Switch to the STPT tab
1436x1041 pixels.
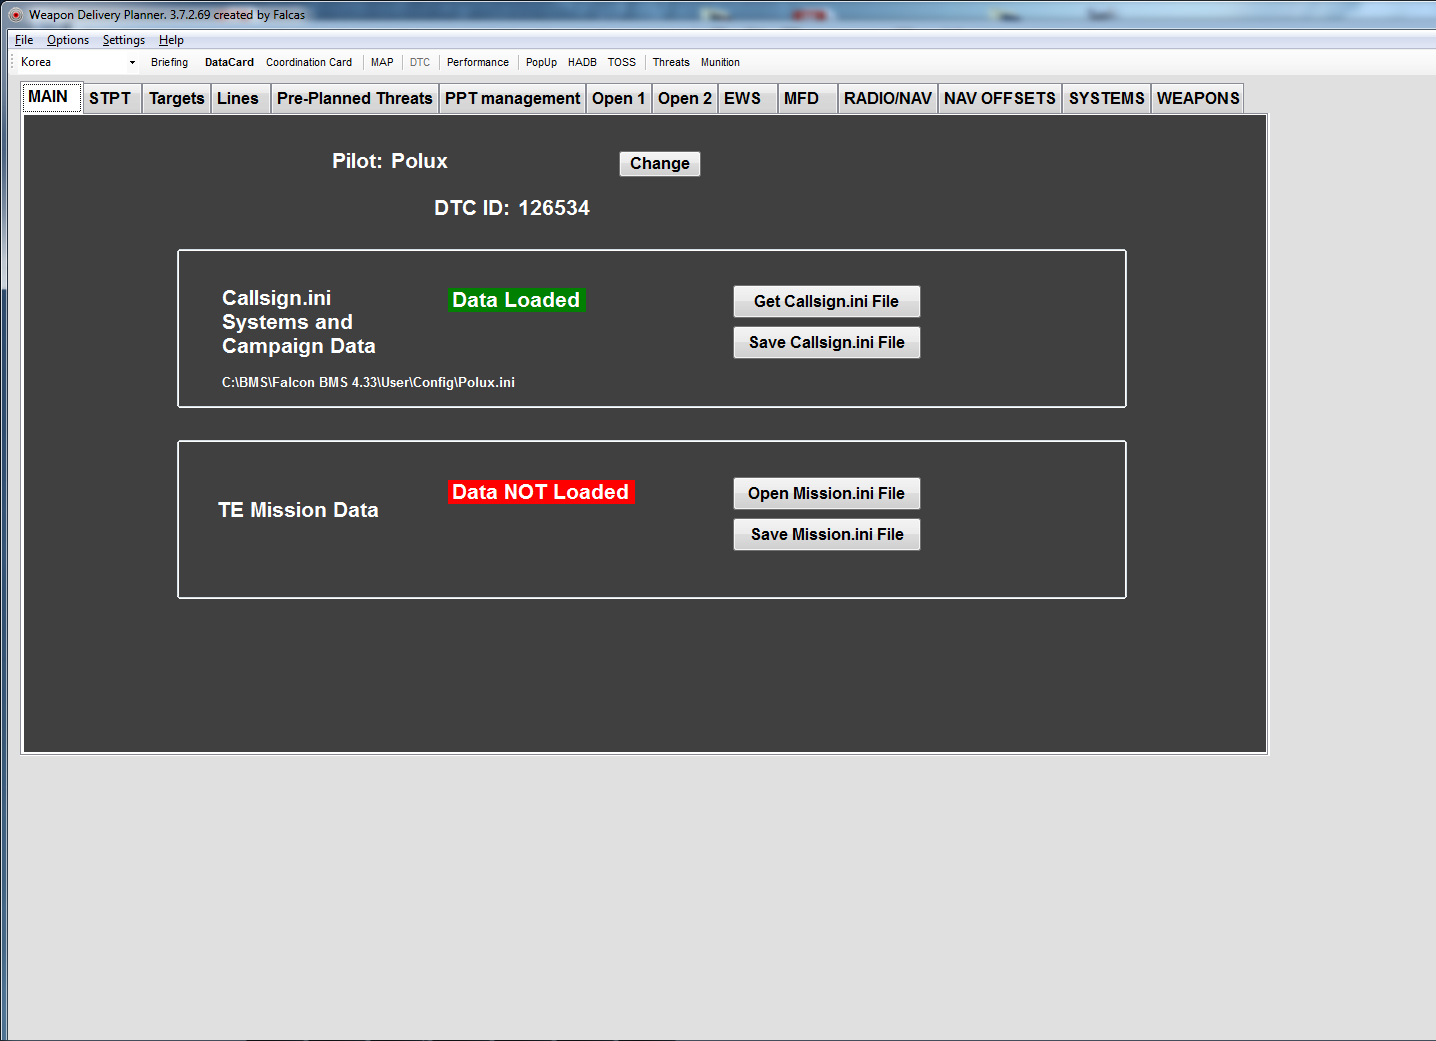click(110, 98)
